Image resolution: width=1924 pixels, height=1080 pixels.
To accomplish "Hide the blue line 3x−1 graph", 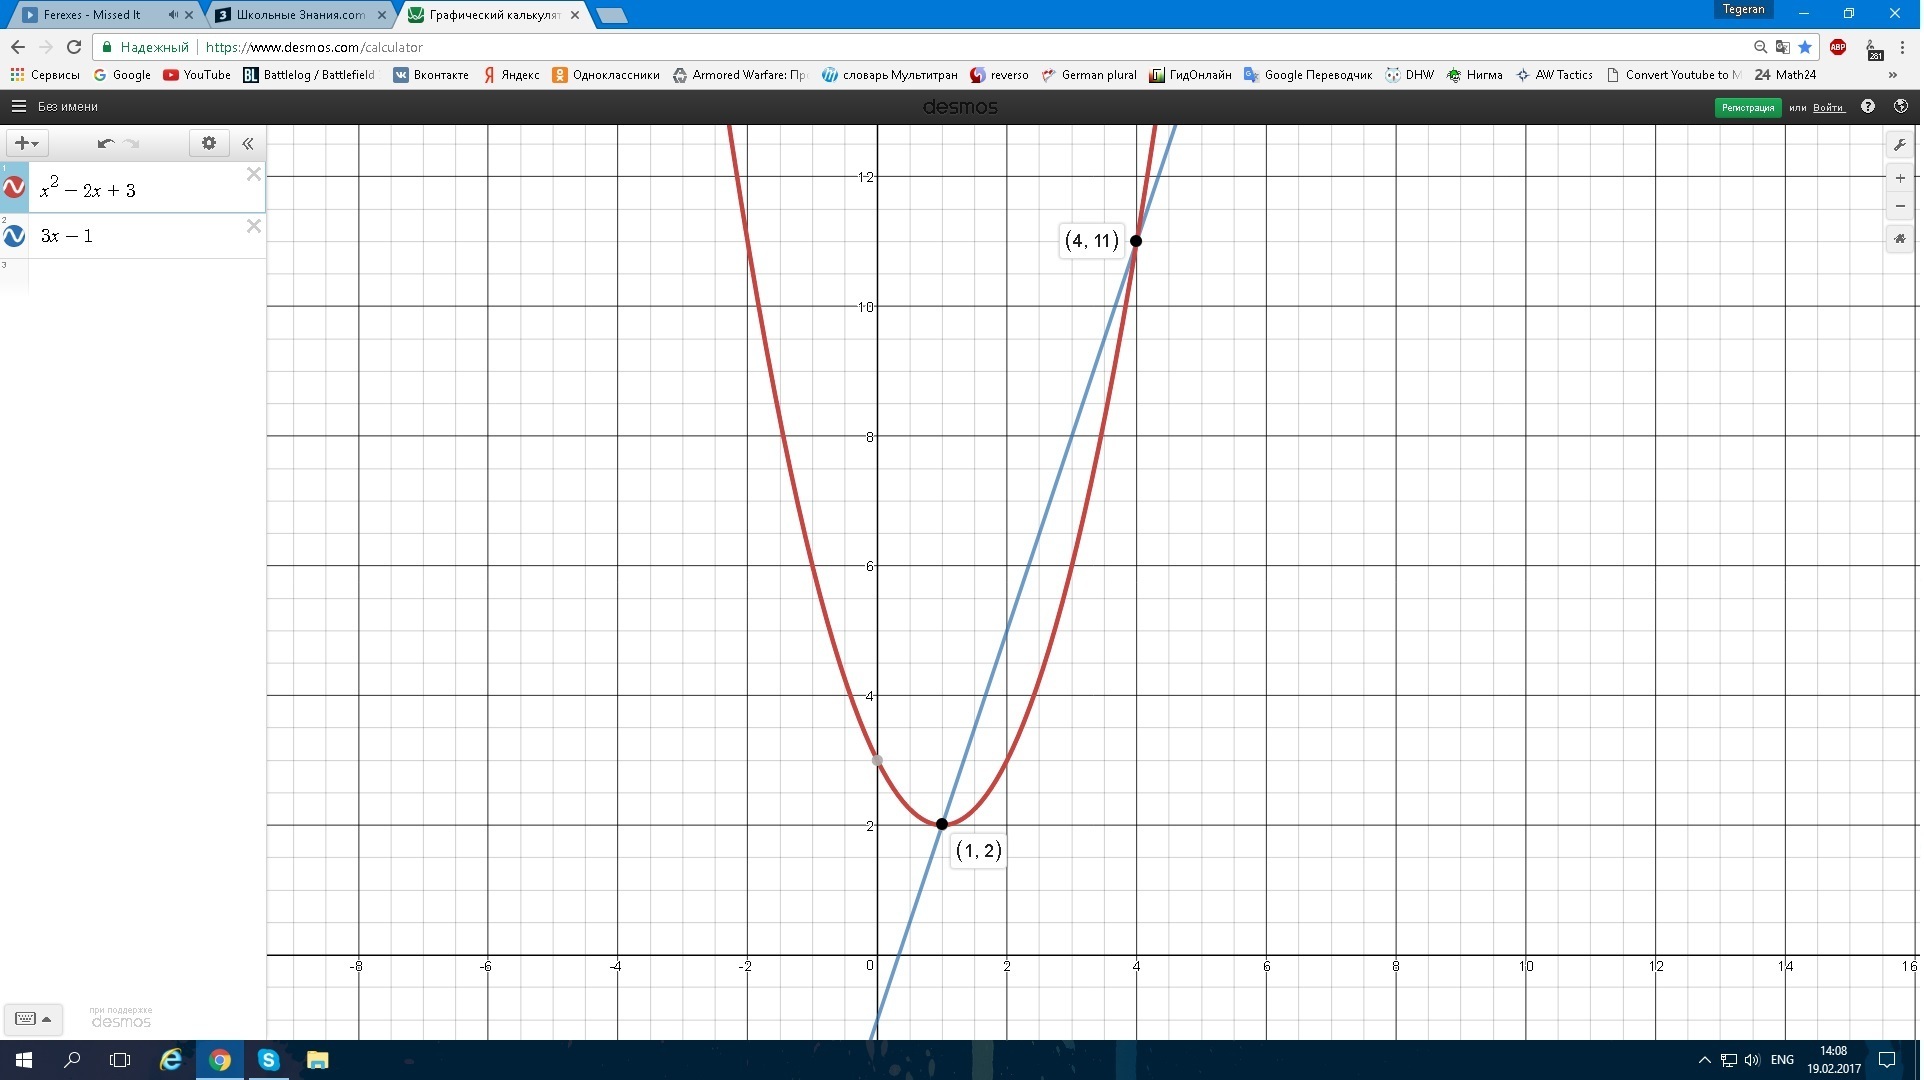I will tap(14, 236).
